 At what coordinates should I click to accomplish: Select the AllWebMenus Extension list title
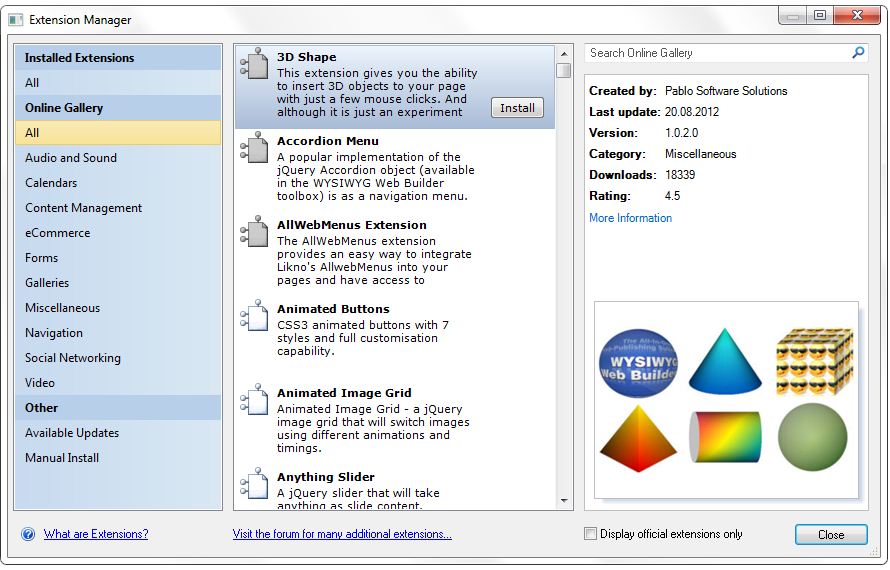351,225
